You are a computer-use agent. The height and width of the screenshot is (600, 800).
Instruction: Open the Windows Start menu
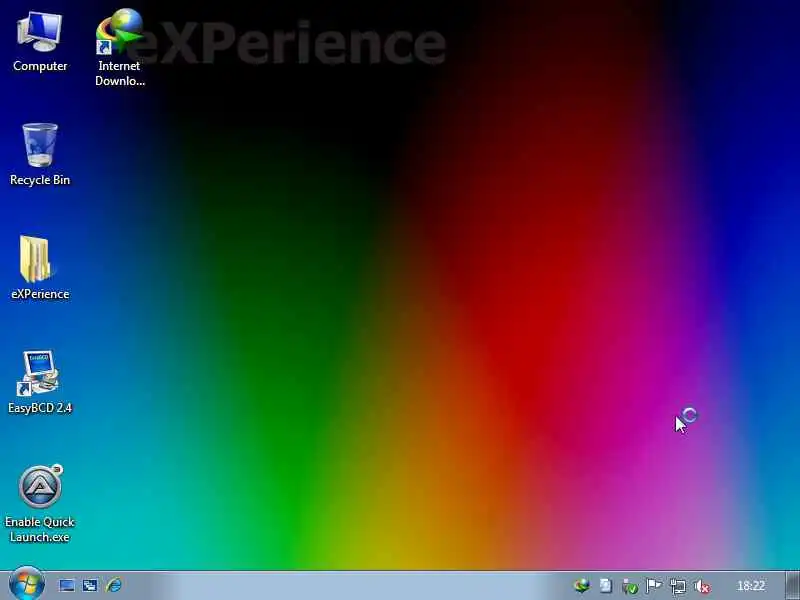27,584
